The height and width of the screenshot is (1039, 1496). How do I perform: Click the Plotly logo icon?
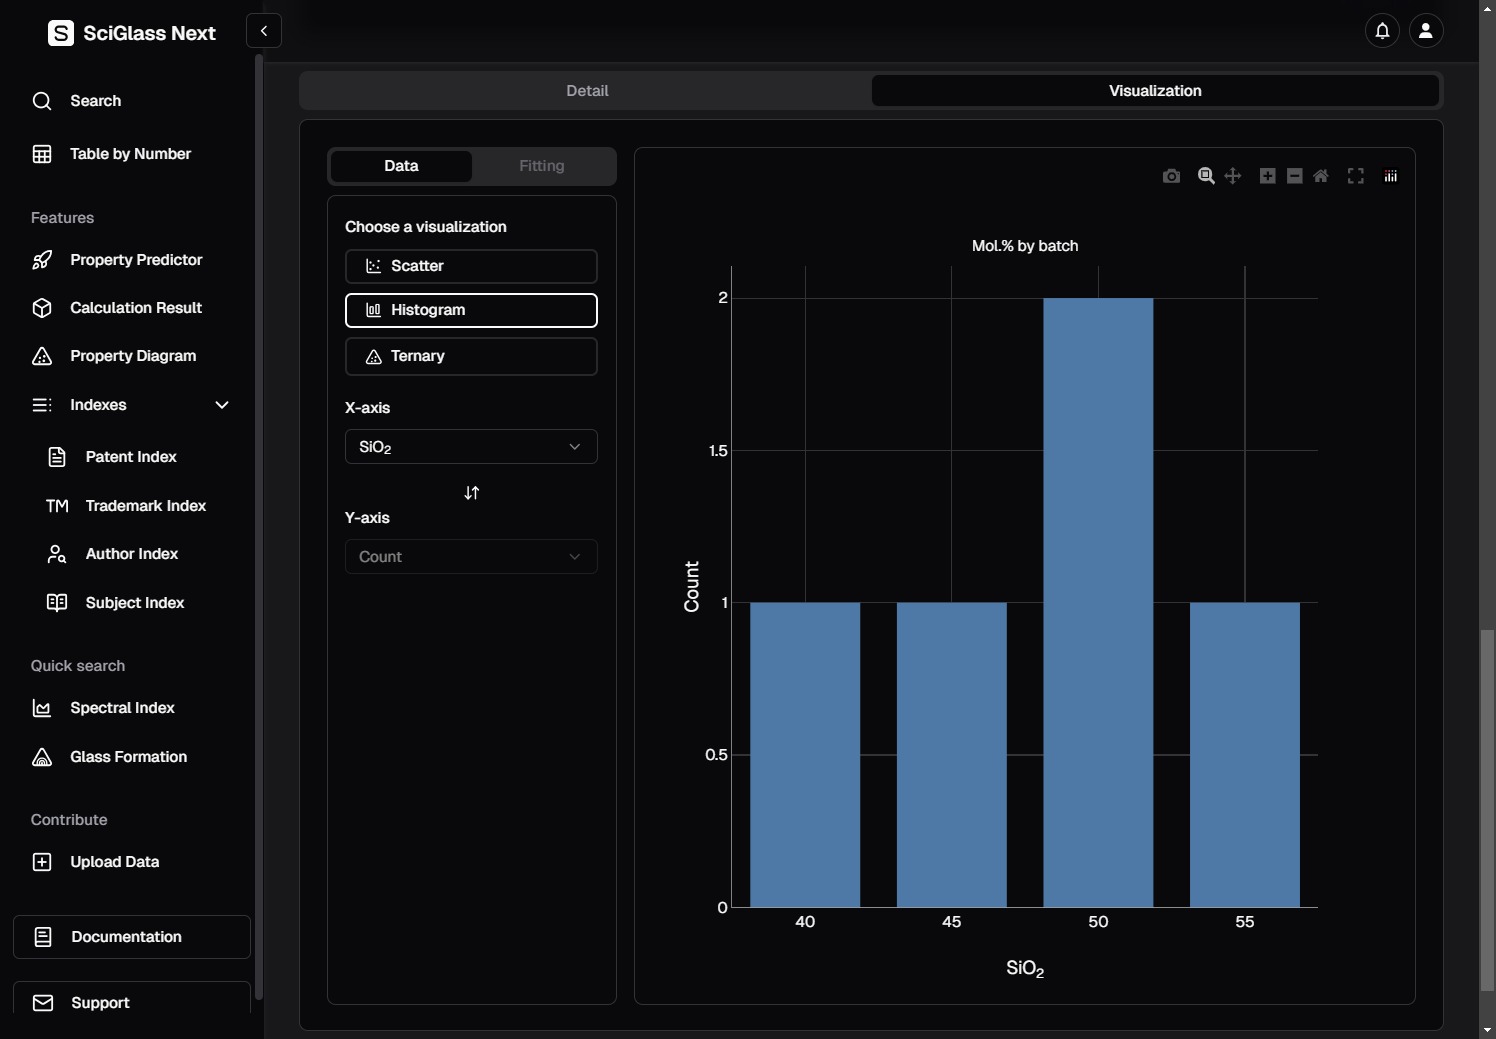pyautogui.click(x=1390, y=176)
